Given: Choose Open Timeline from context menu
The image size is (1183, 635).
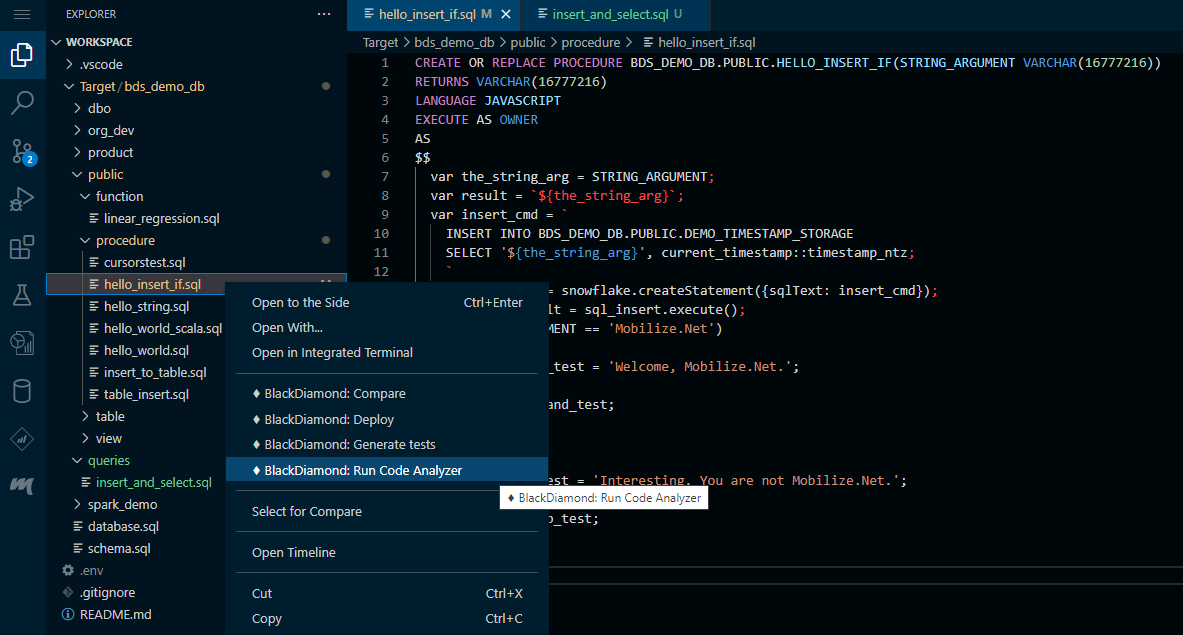Looking at the screenshot, I should (387, 552).
